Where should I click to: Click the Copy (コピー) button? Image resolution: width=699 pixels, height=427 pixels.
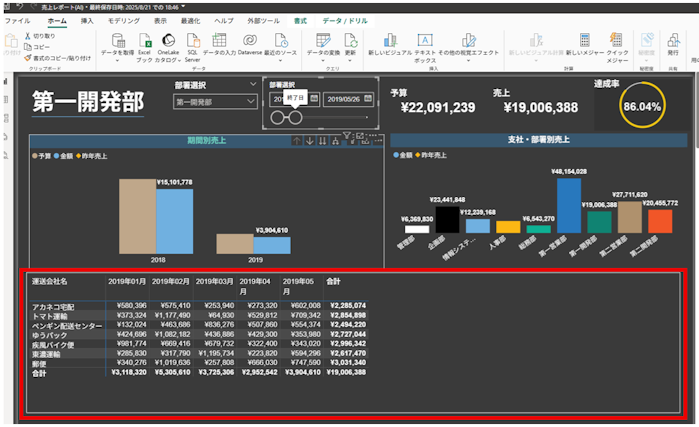click(x=40, y=46)
